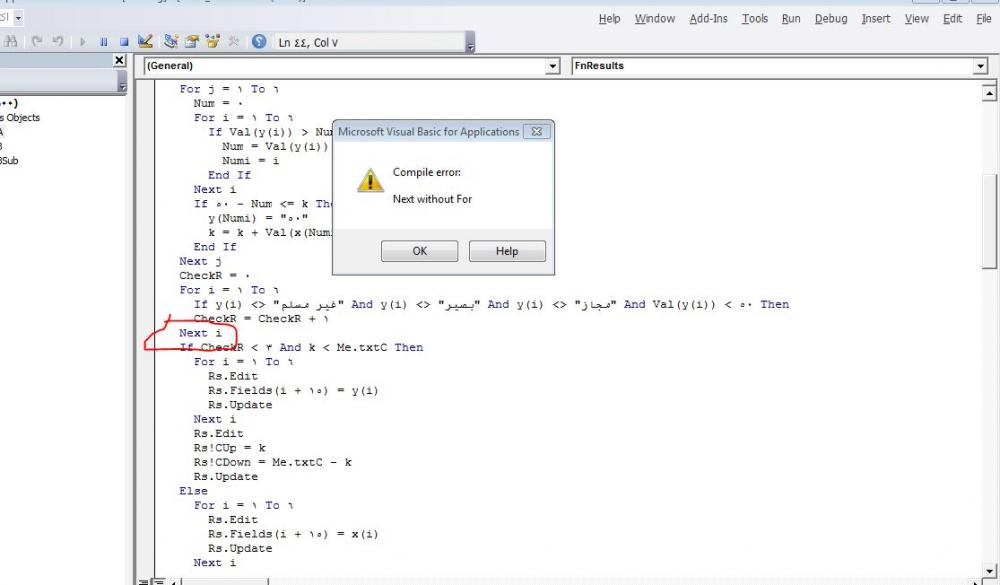This screenshot has width=1000, height=585.
Task: Expand the (General) object dropdown
Action: click(x=552, y=66)
